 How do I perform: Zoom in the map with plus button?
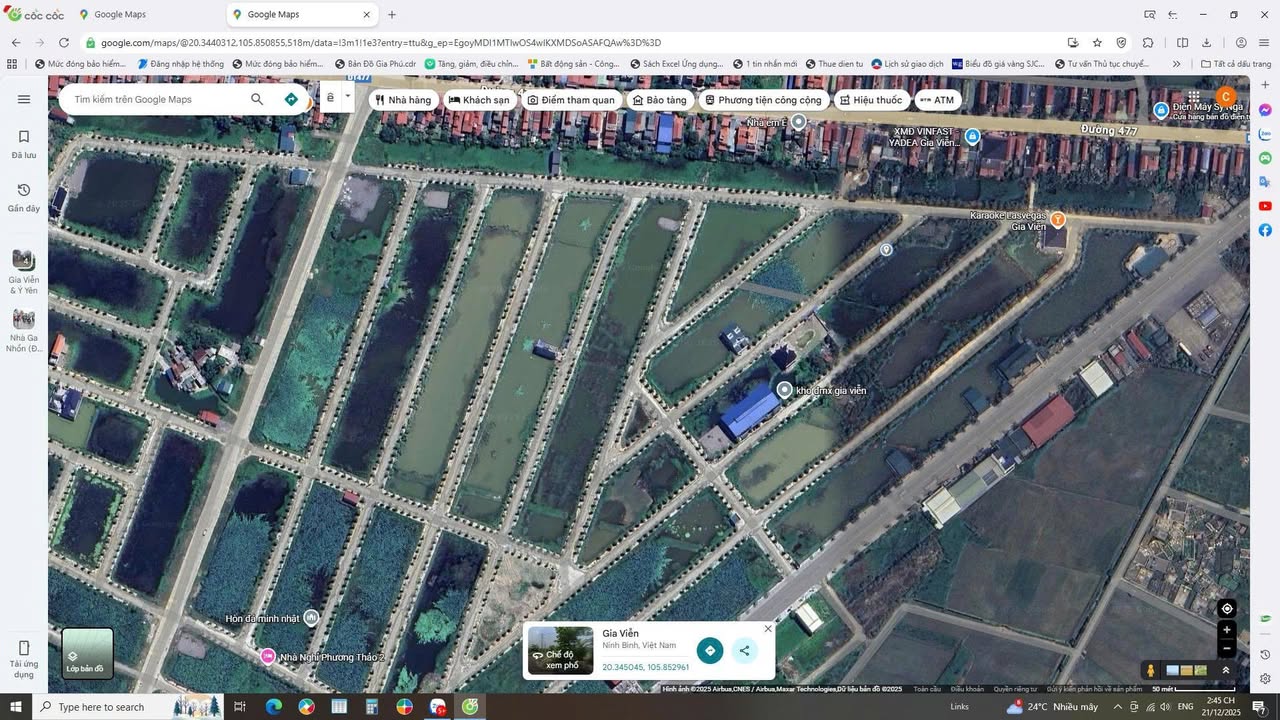(x=1227, y=630)
